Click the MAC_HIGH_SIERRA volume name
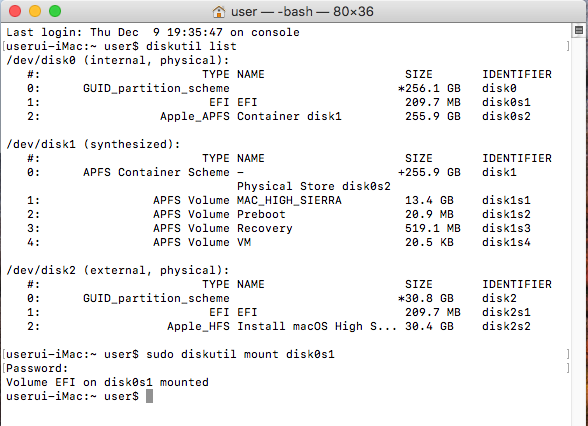Screen dimensions: 588x426 tap(289, 200)
